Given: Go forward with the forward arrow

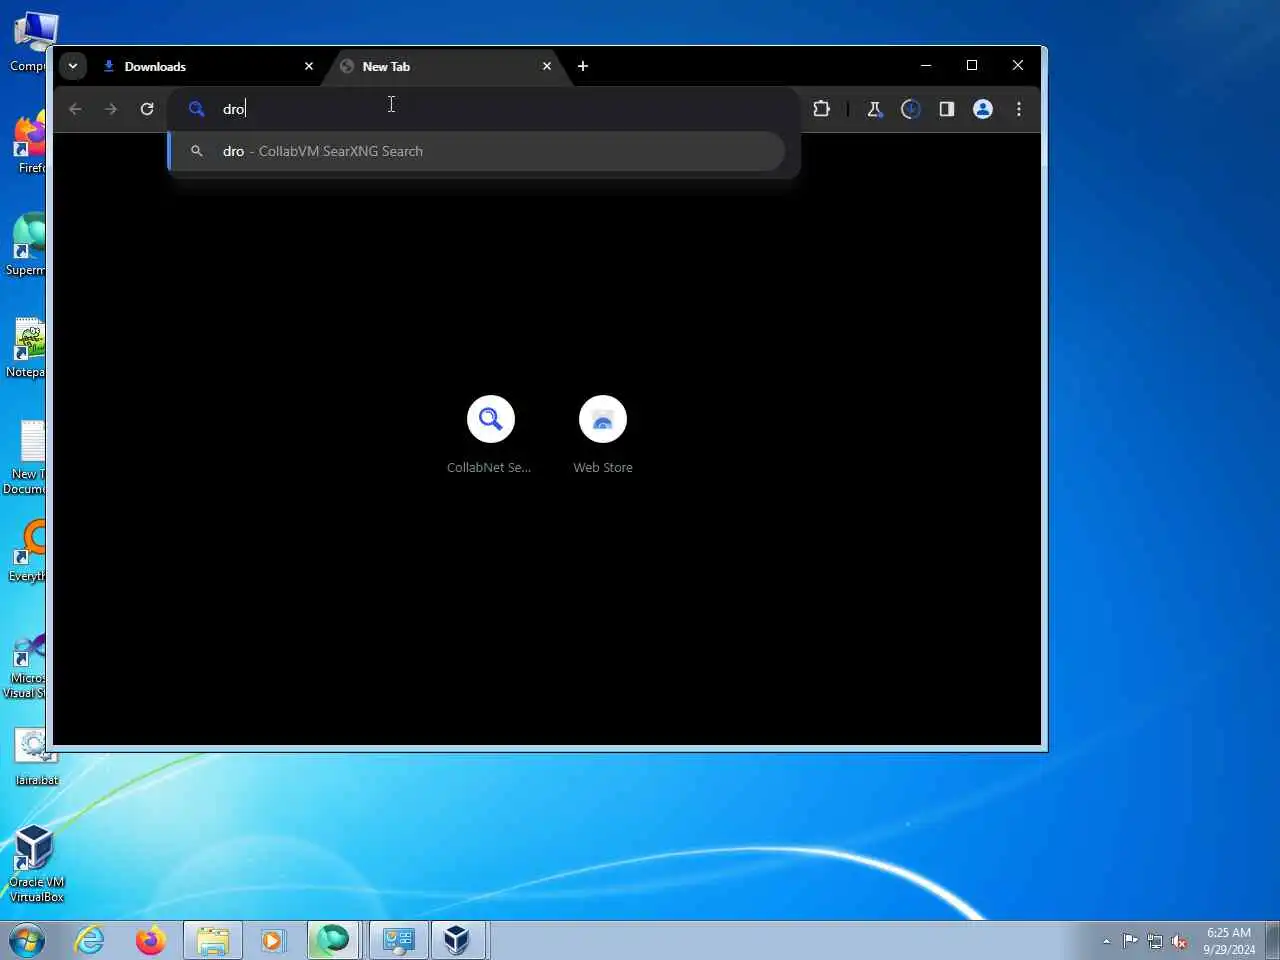Looking at the screenshot, I should point(111,109).
